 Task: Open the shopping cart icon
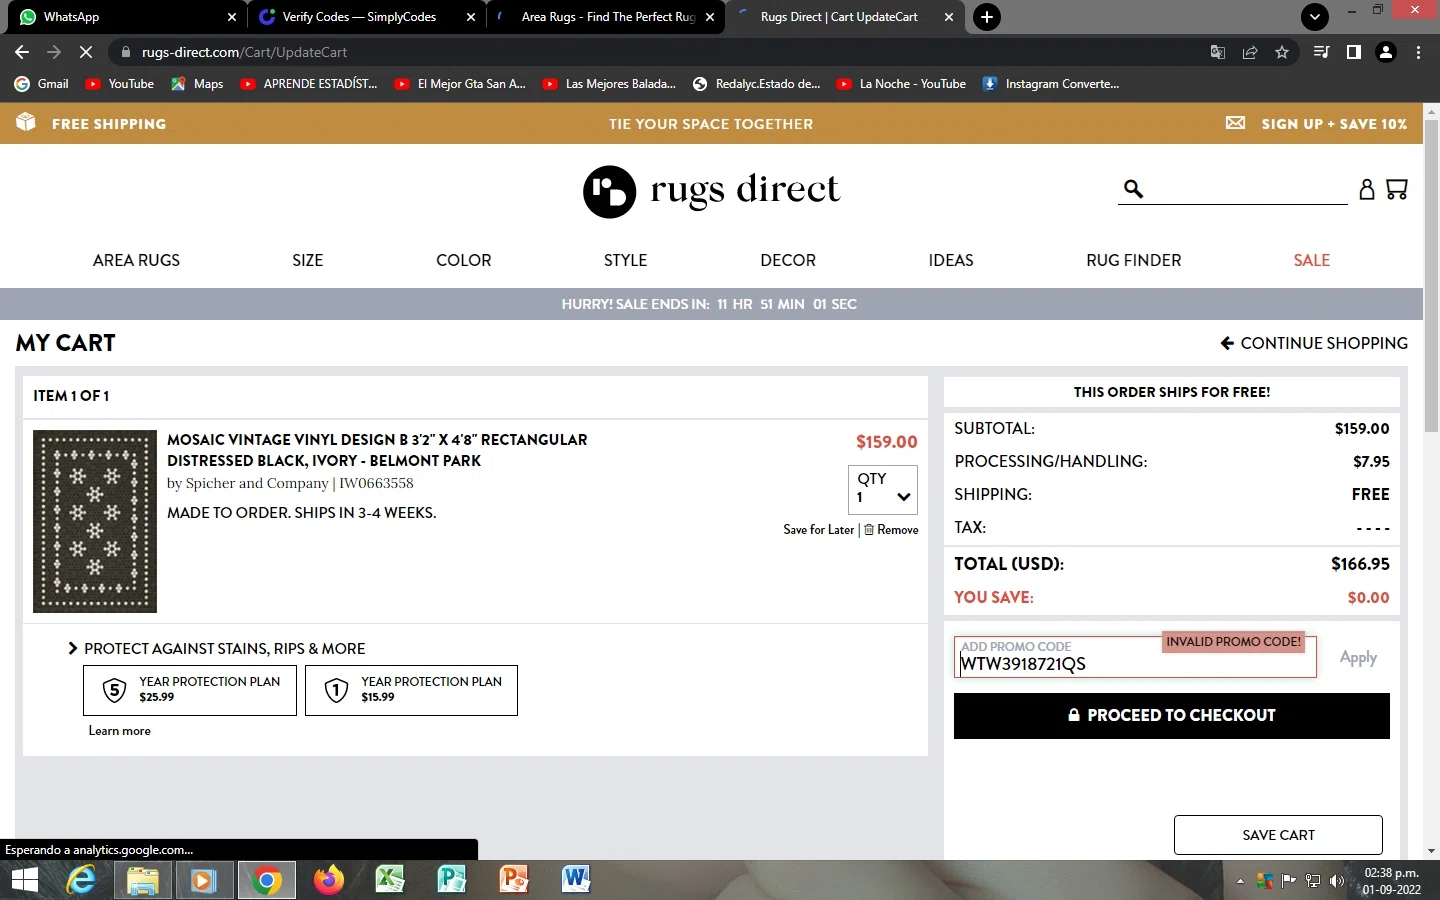coord(1397,189)
